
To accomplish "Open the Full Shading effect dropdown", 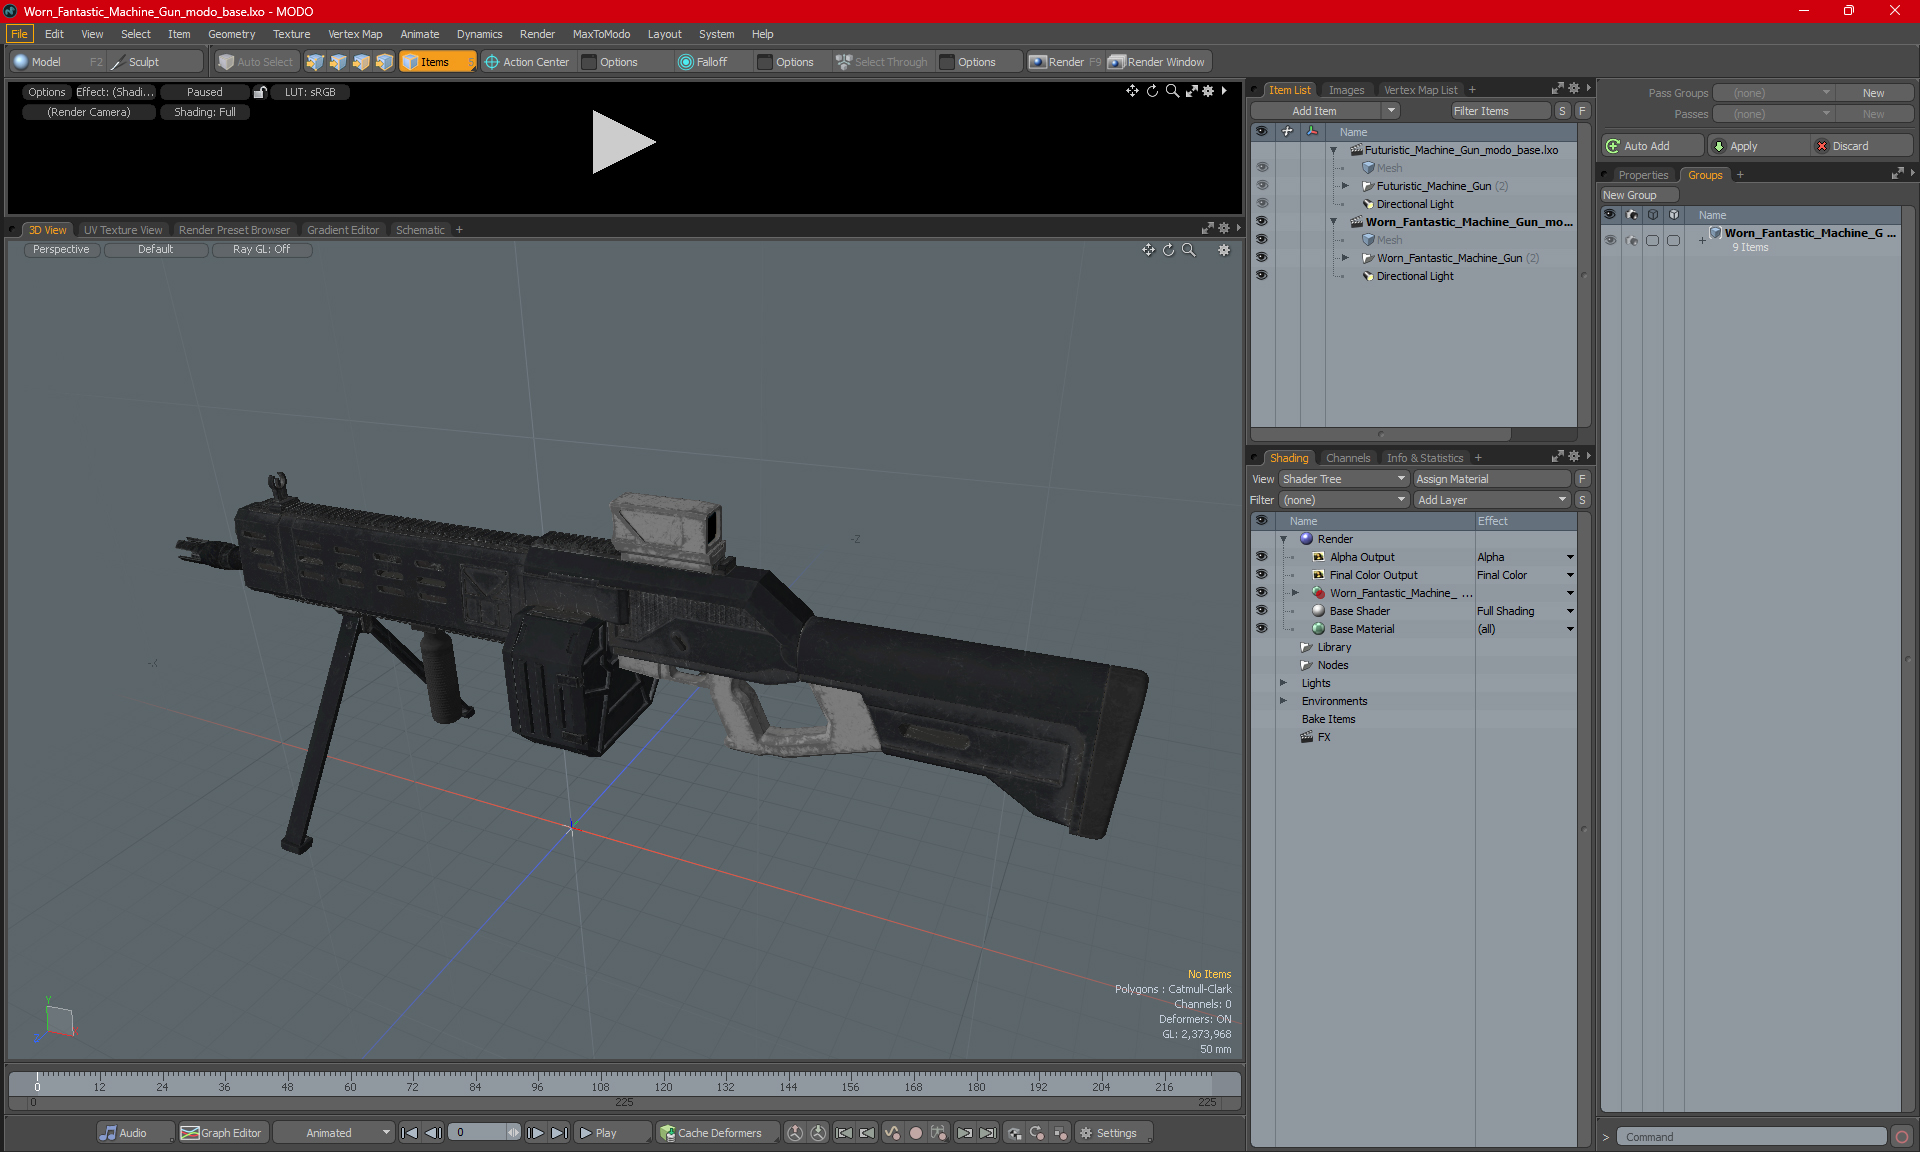I will (x=1570, y=611).
